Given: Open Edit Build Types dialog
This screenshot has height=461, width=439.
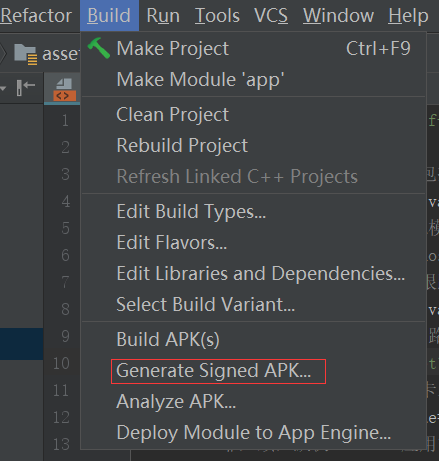Looking at the screenshot, I should tap(253, 211).
